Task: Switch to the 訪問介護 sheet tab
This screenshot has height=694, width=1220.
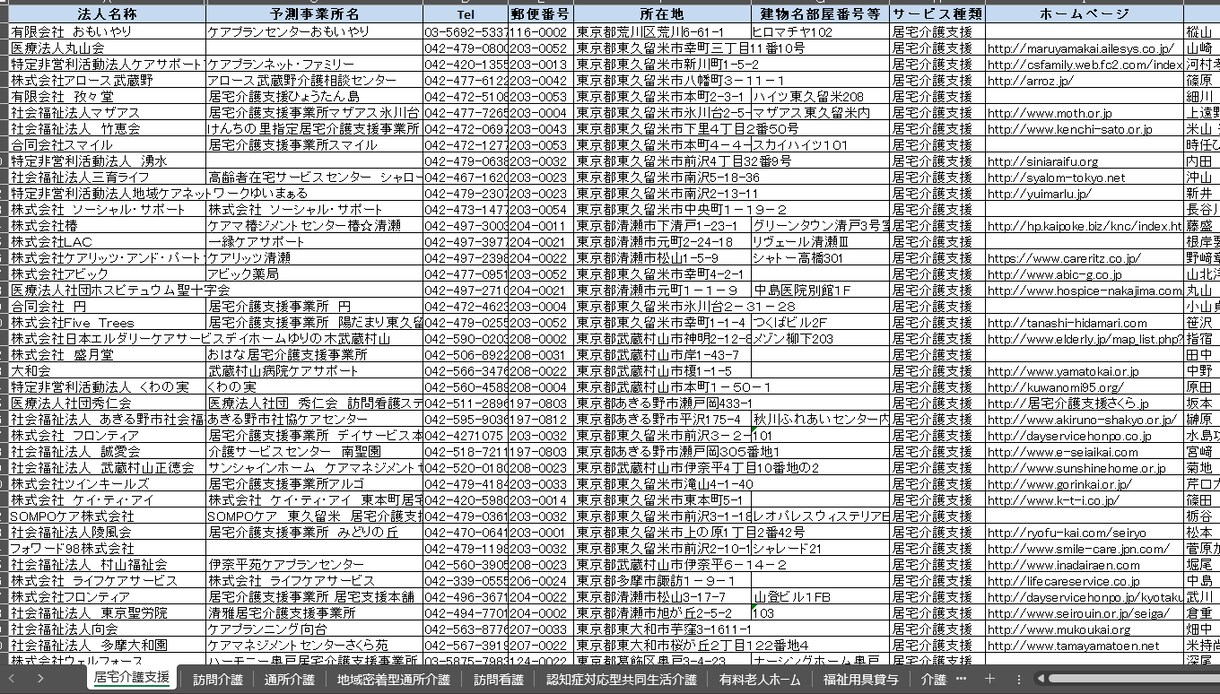Action: coord(218,679)
